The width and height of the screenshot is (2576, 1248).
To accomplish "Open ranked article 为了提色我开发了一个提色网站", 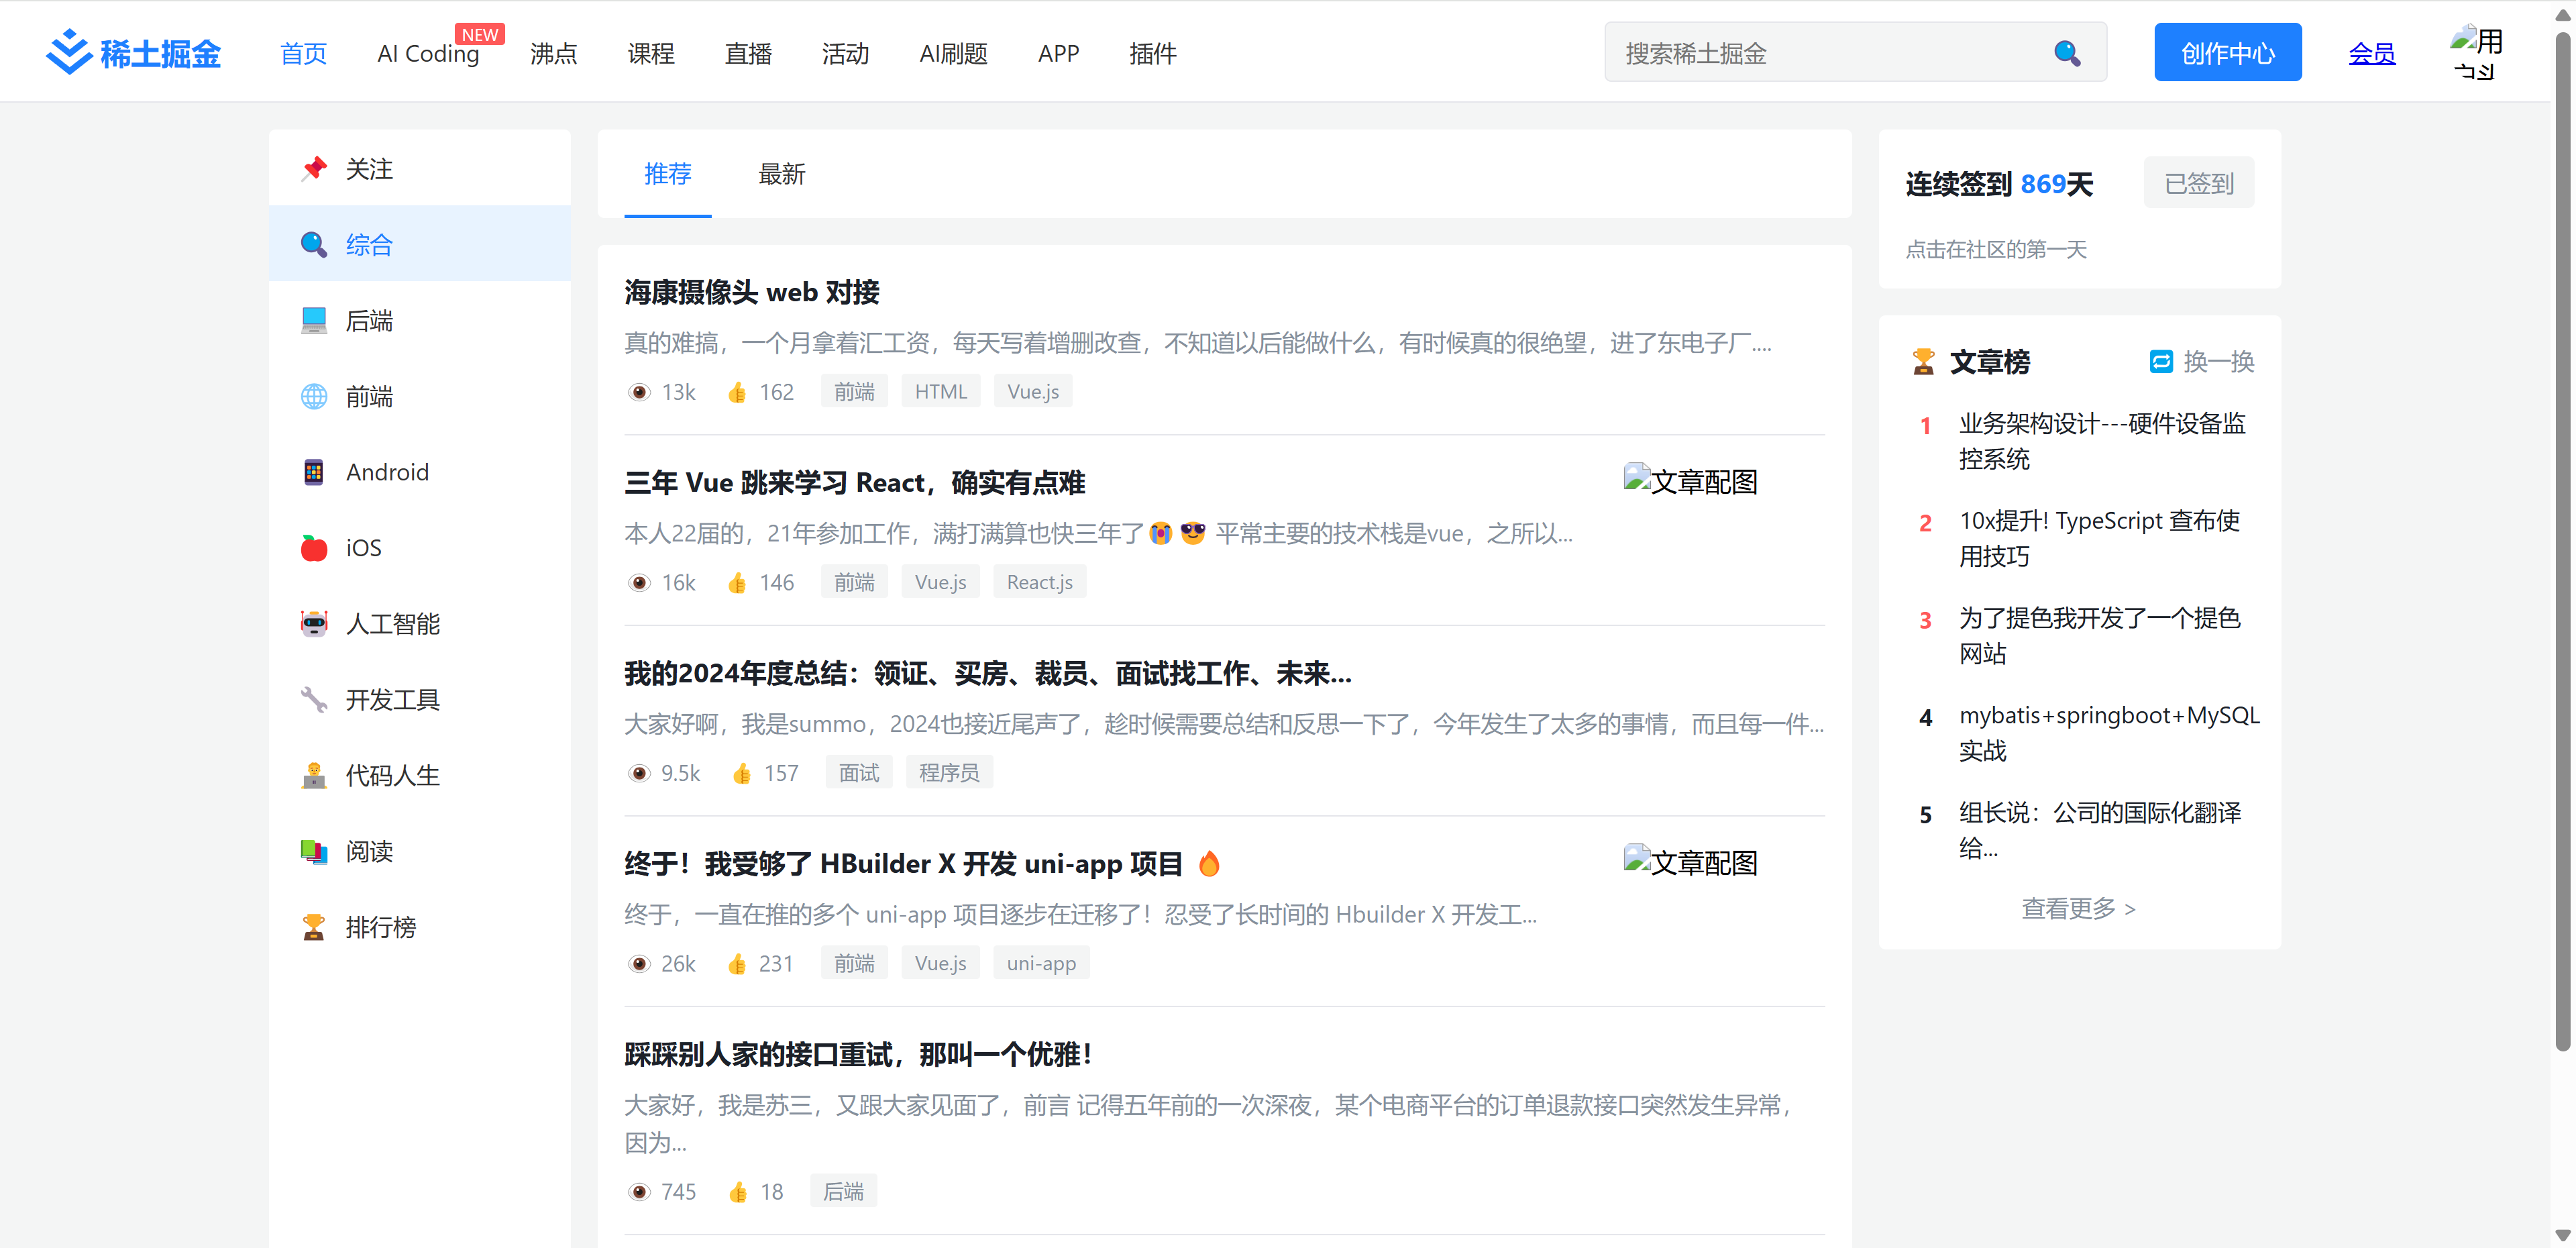I will pos(2099,636).
